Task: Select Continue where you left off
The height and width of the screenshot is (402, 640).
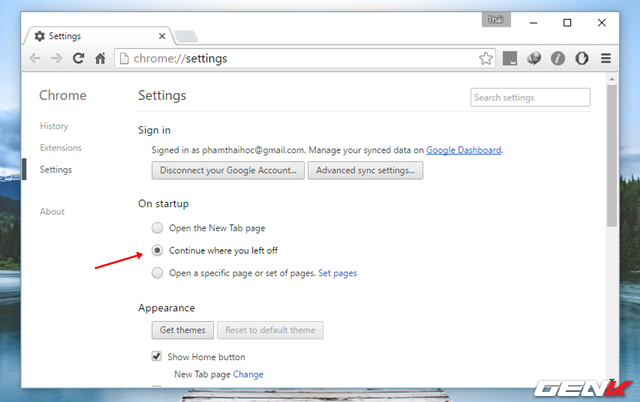Action: click(157, 250)
